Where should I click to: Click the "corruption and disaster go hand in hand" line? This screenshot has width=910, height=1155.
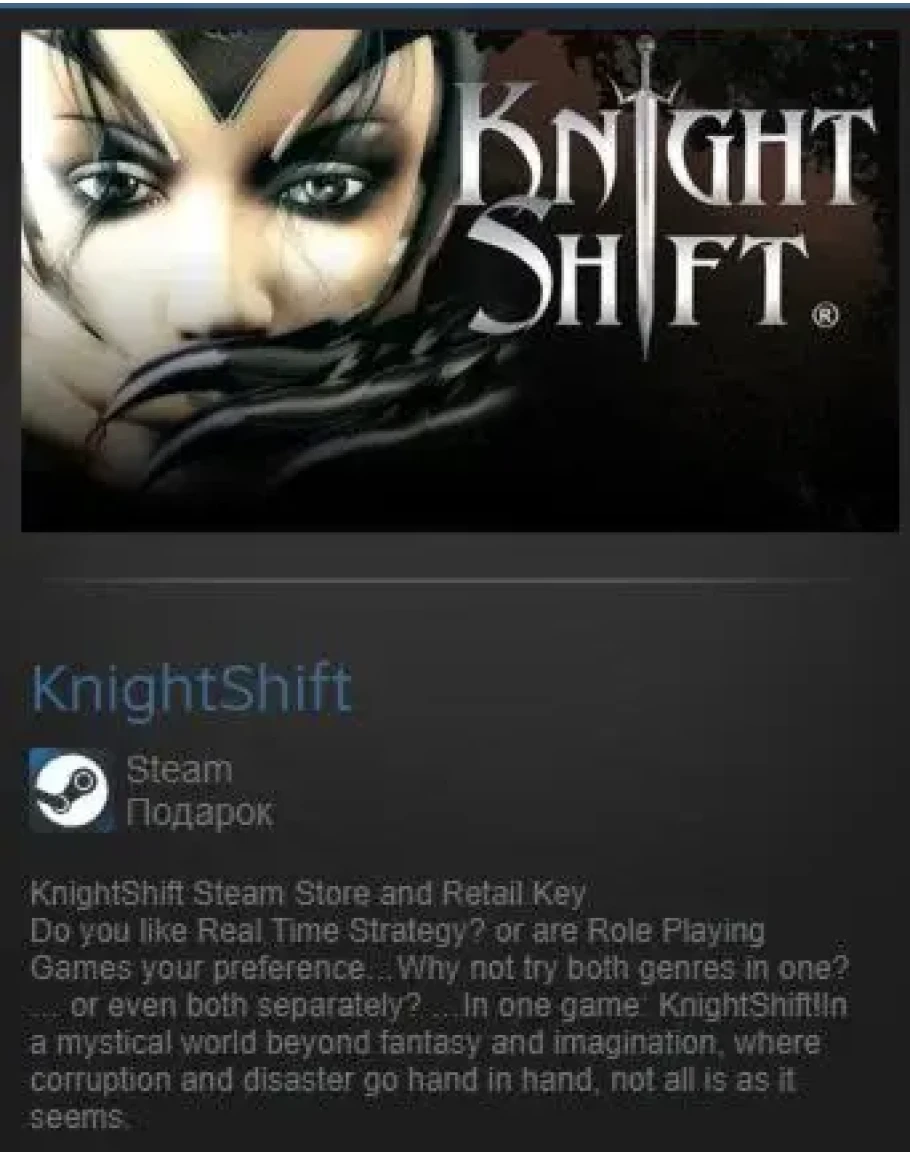tap(413, 1081)
